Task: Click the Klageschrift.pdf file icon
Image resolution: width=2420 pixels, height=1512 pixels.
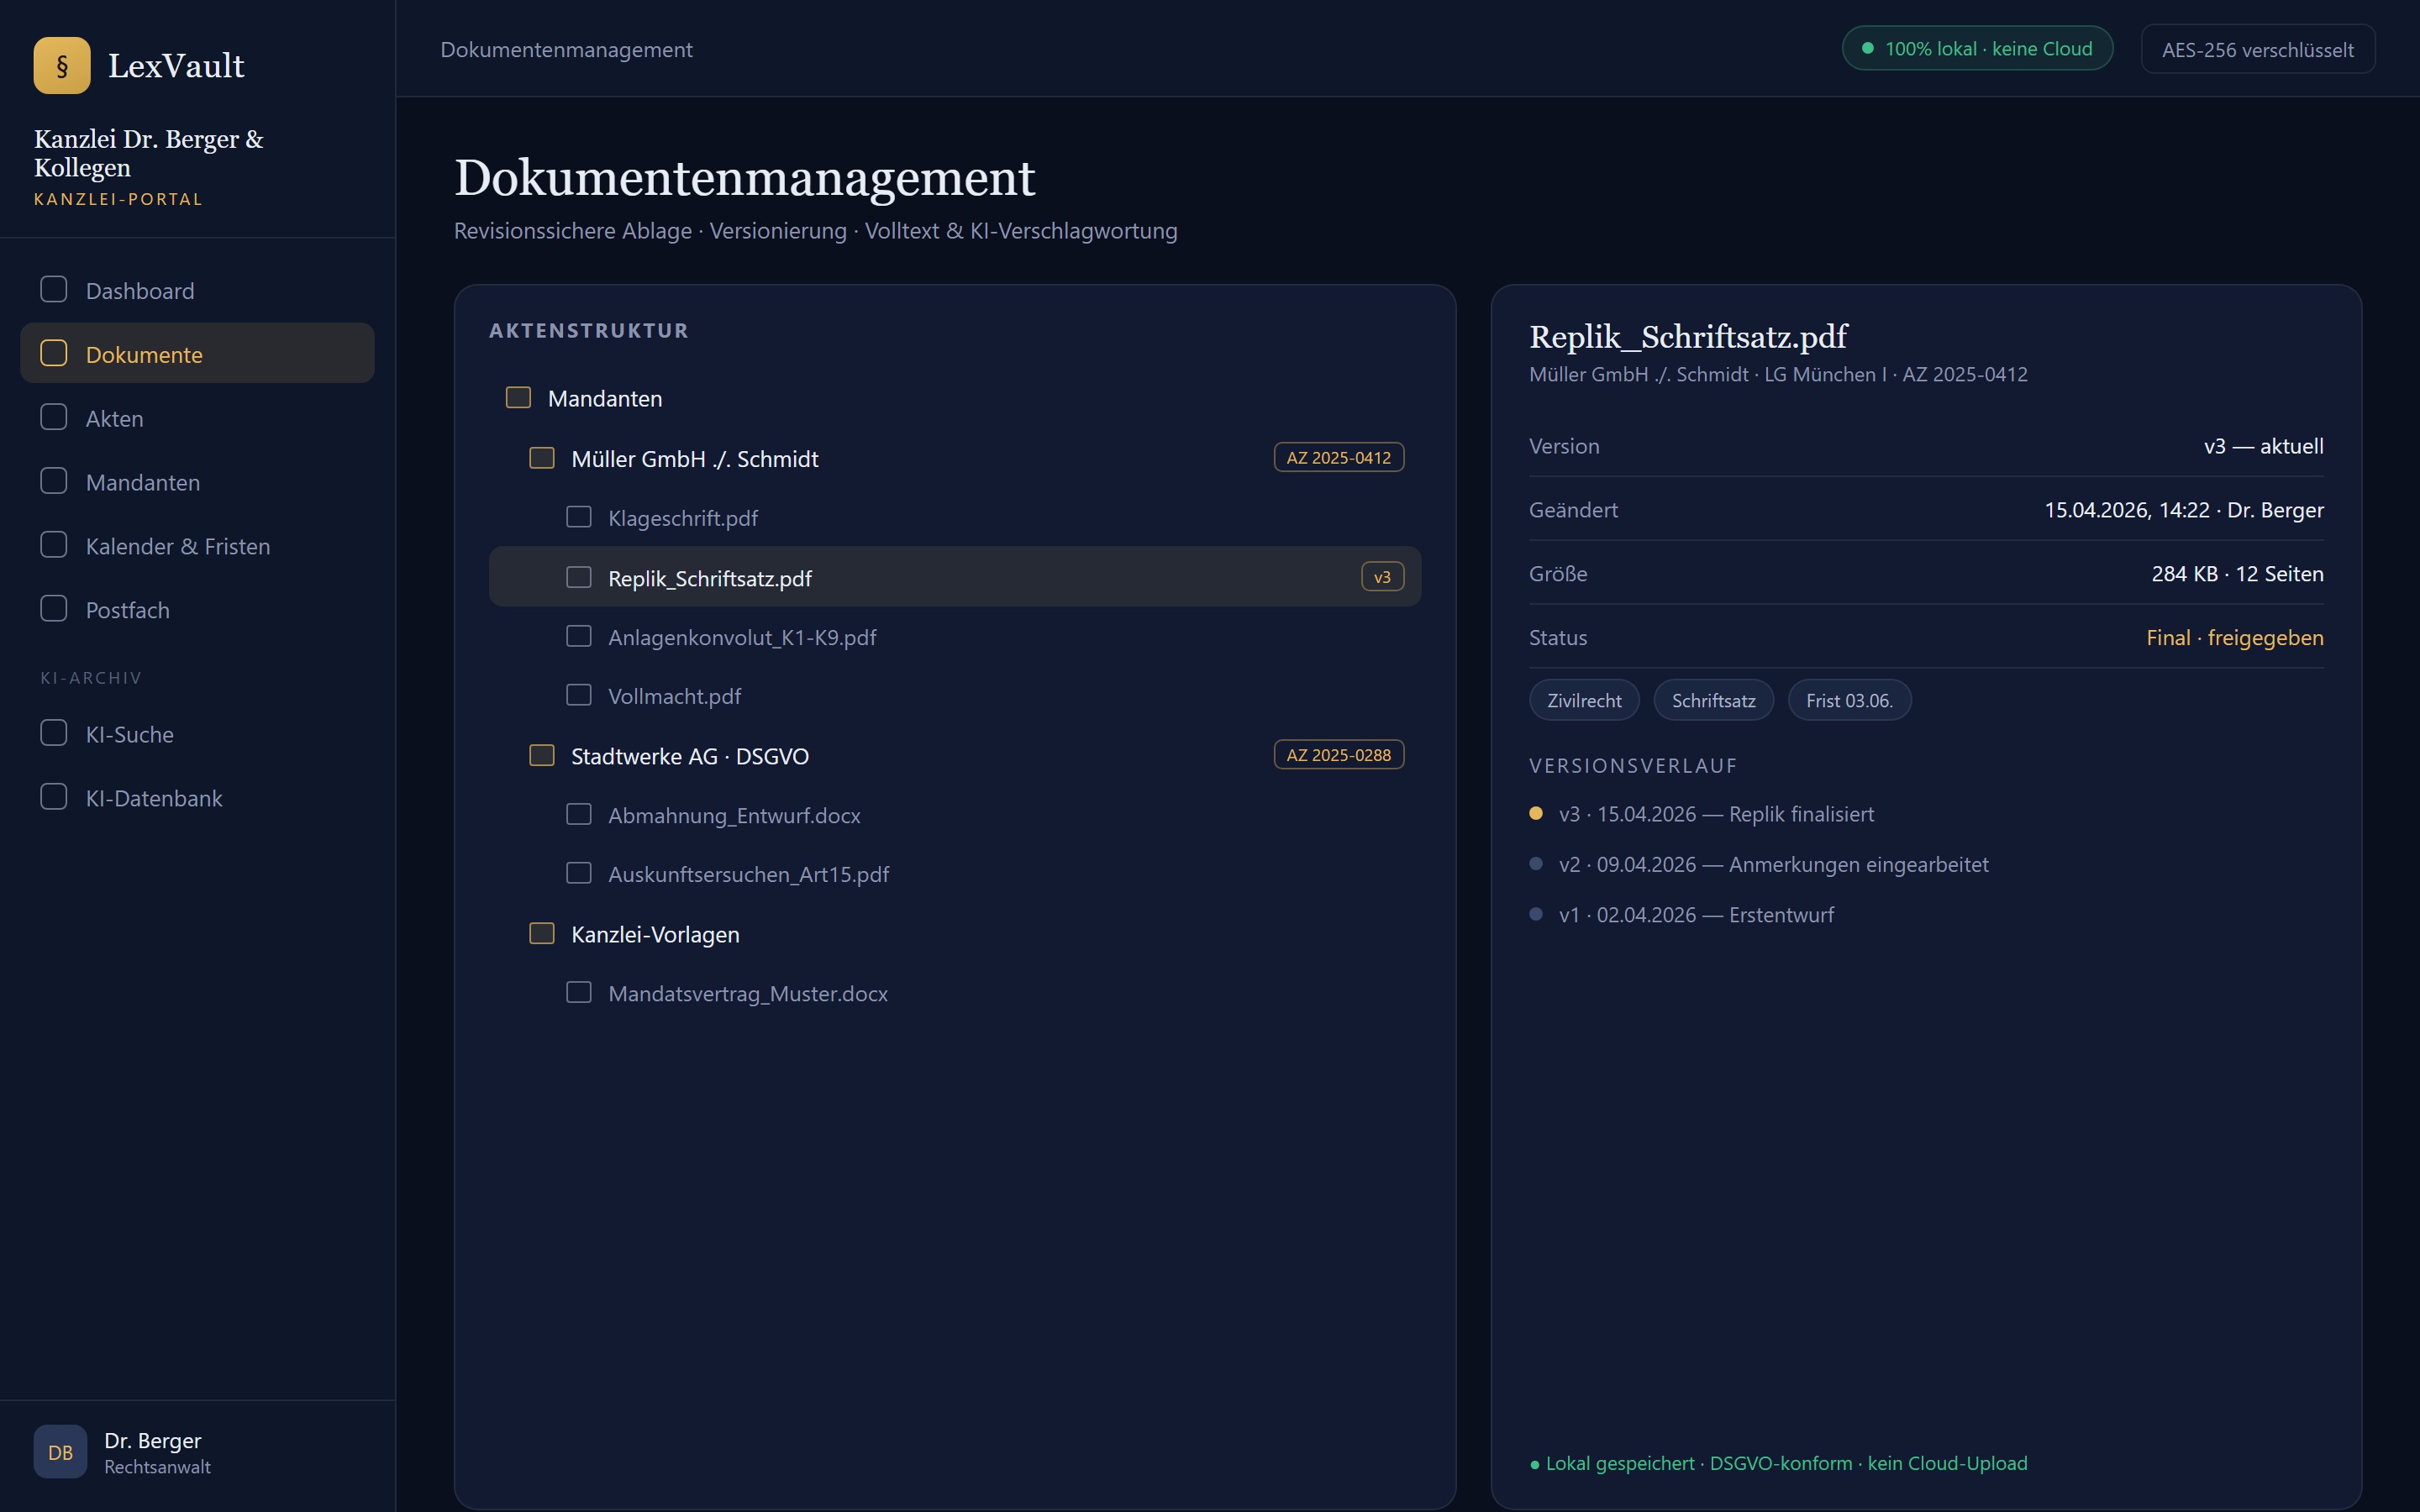Action: [x=579, y=517]
